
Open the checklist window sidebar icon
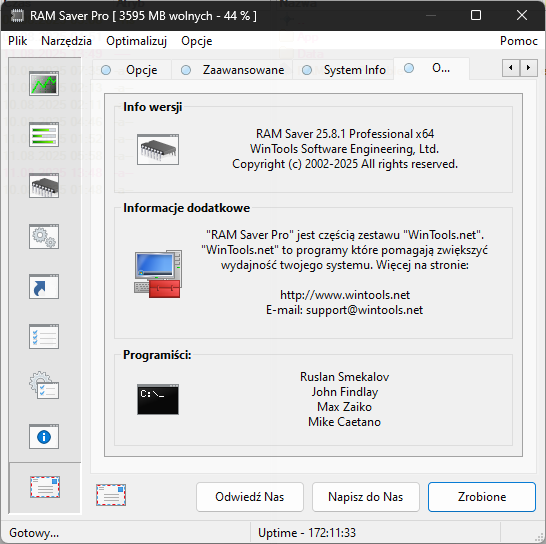click(x=44, y=337)
